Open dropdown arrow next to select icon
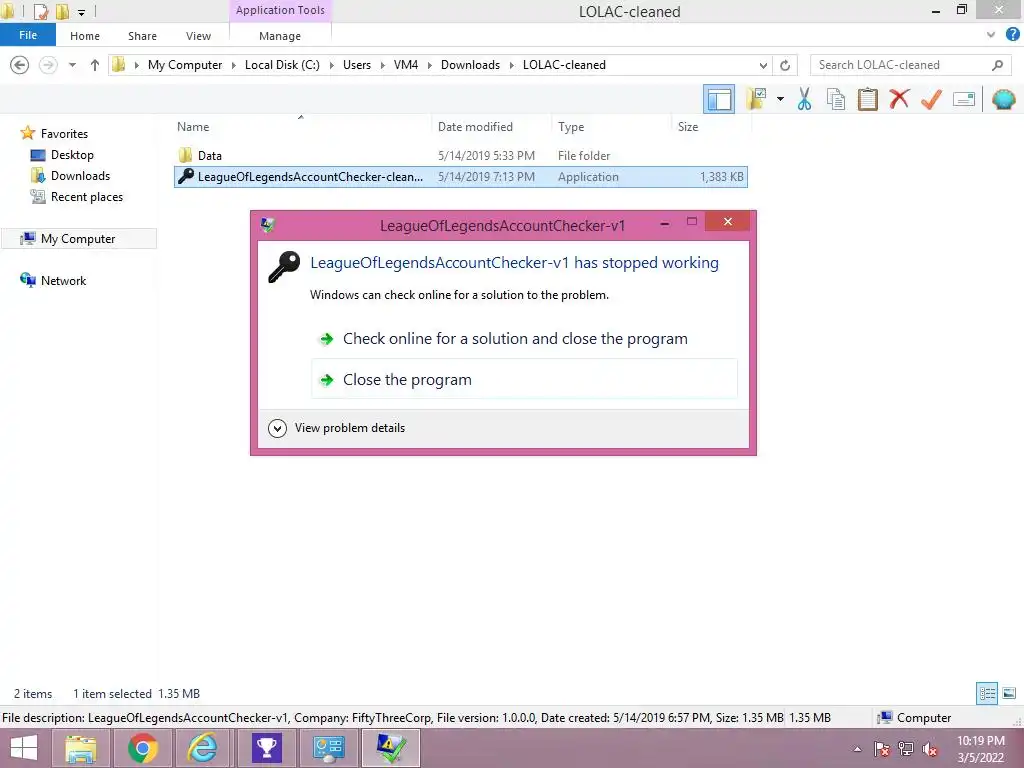The height and width of the screenshot is (768, 1024). tap(780, 99)
